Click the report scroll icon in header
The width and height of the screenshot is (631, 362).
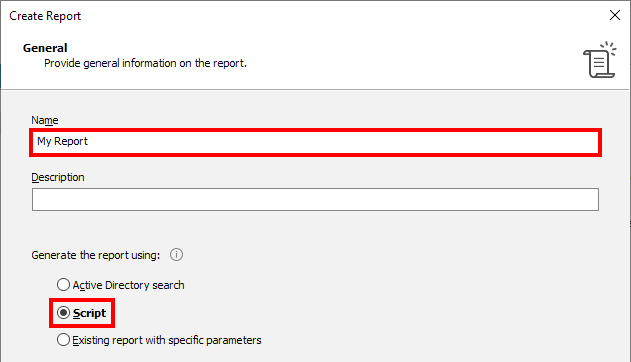[x=599, y=60]
